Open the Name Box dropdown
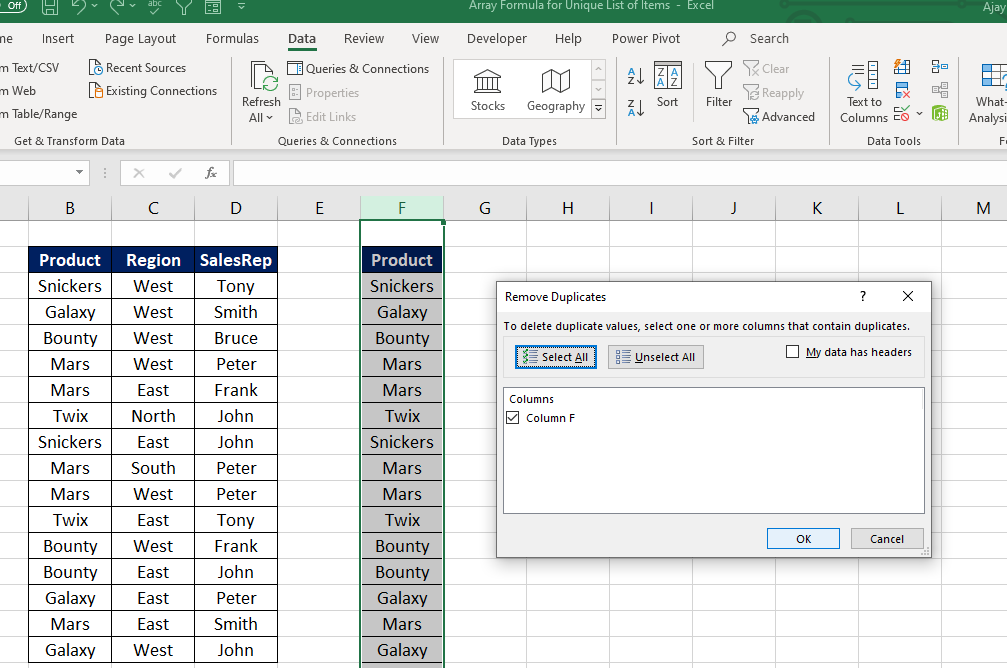The image size is (1007, 668). click(x=79, y=172)
